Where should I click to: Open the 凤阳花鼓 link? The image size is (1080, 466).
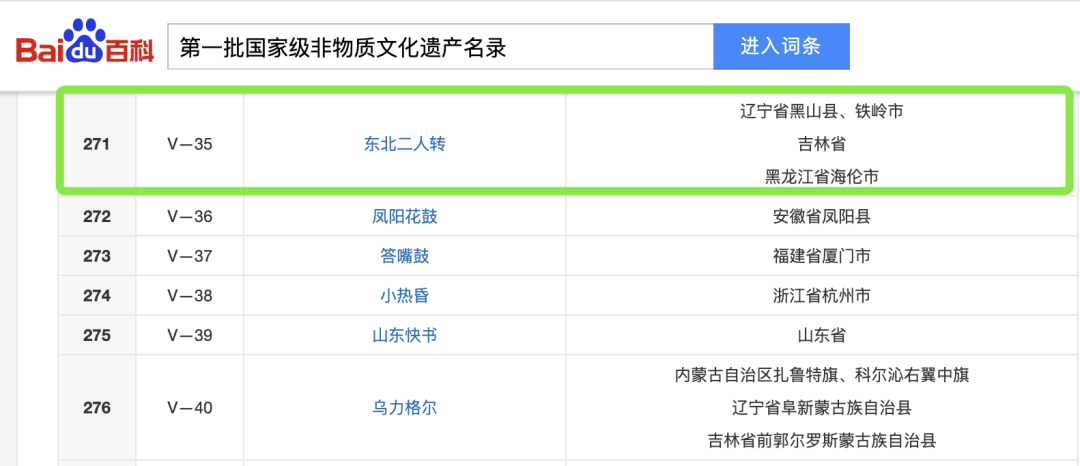[405, 216]
